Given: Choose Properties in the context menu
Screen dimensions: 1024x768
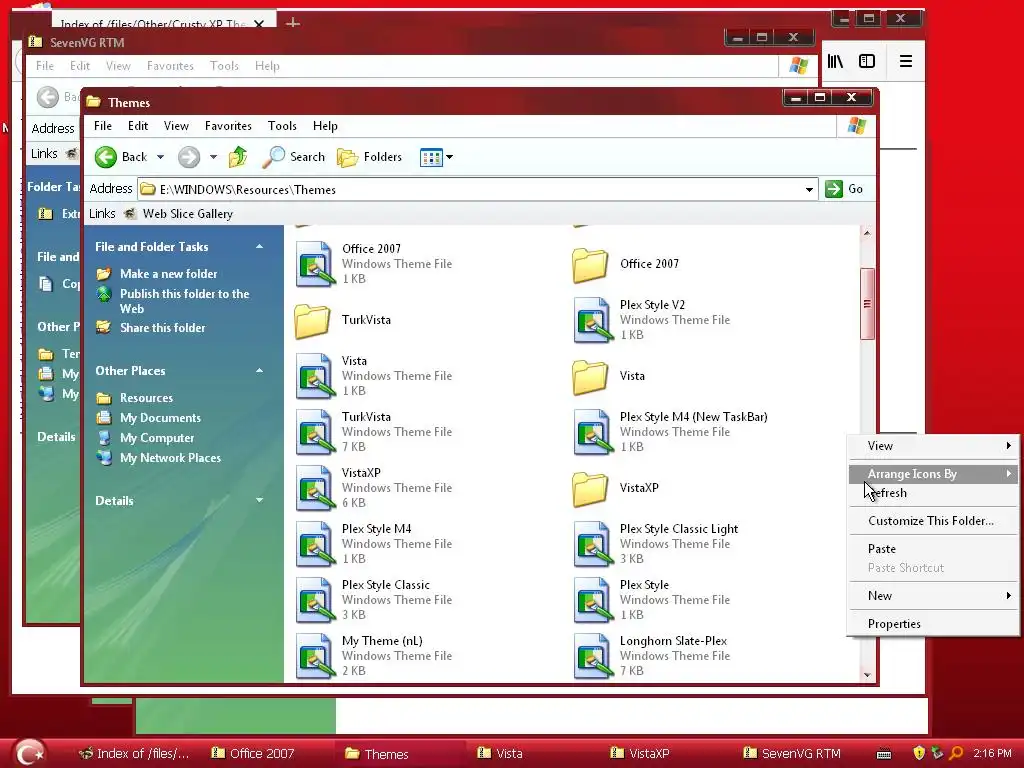Looking at the screenshot, I should [933, 624].
